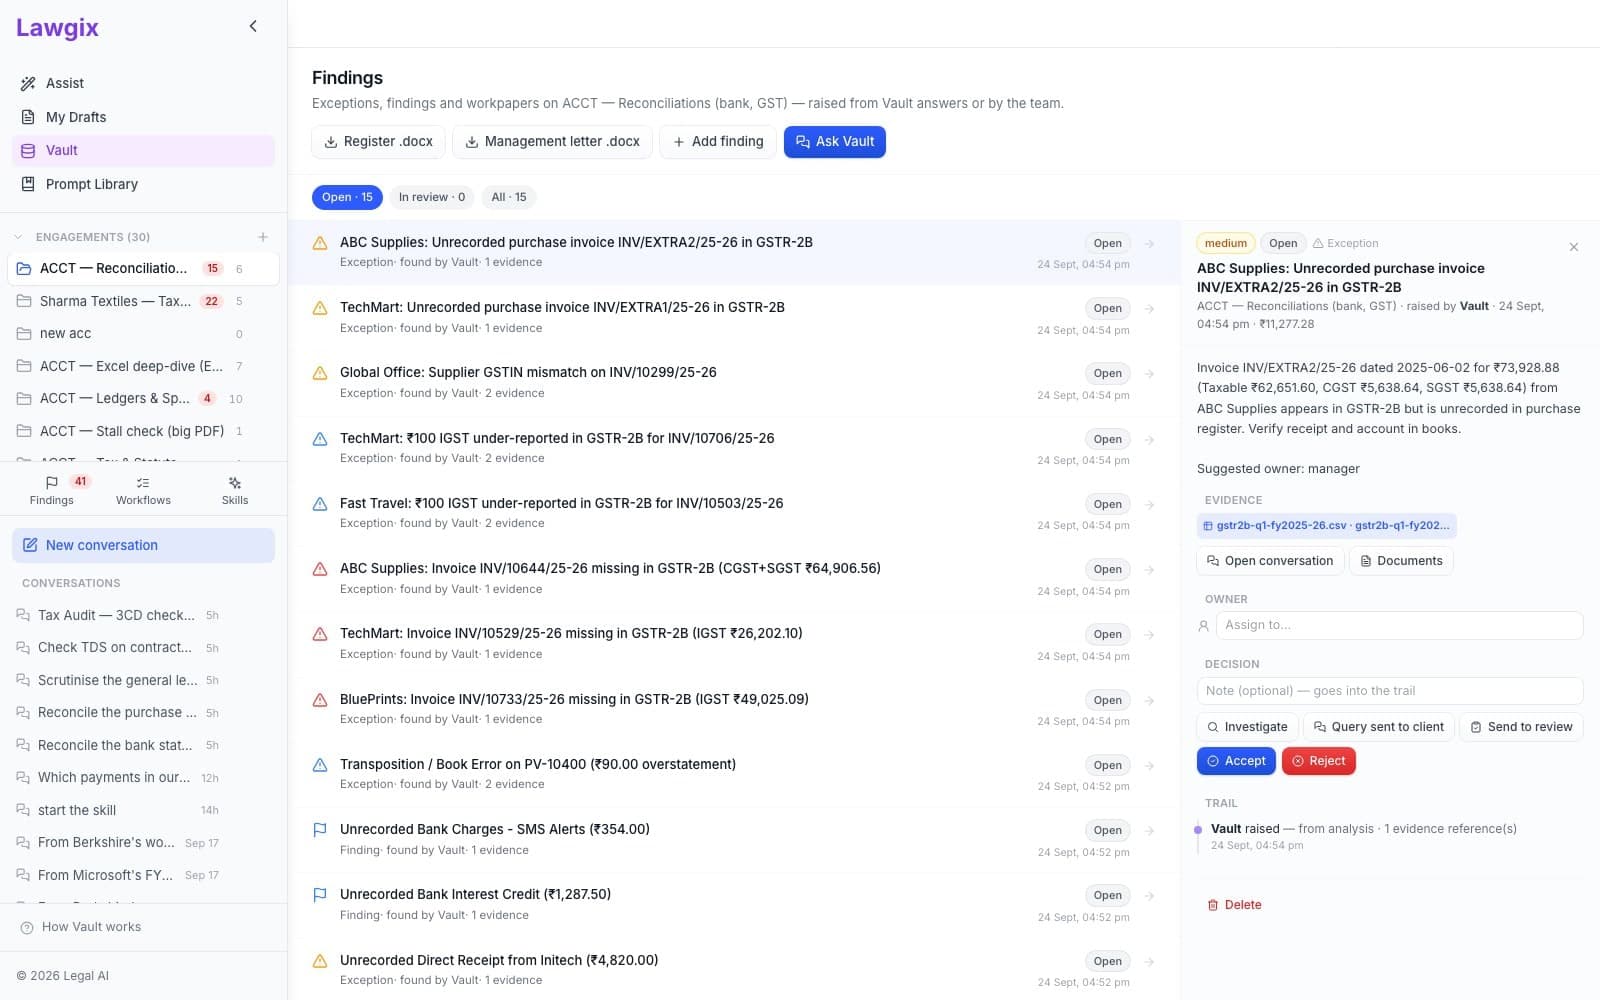Image resolution: width=1600 pixels, height=1000 pixels.
Task: Close the finding detail panel
Action: point(1573,247)
